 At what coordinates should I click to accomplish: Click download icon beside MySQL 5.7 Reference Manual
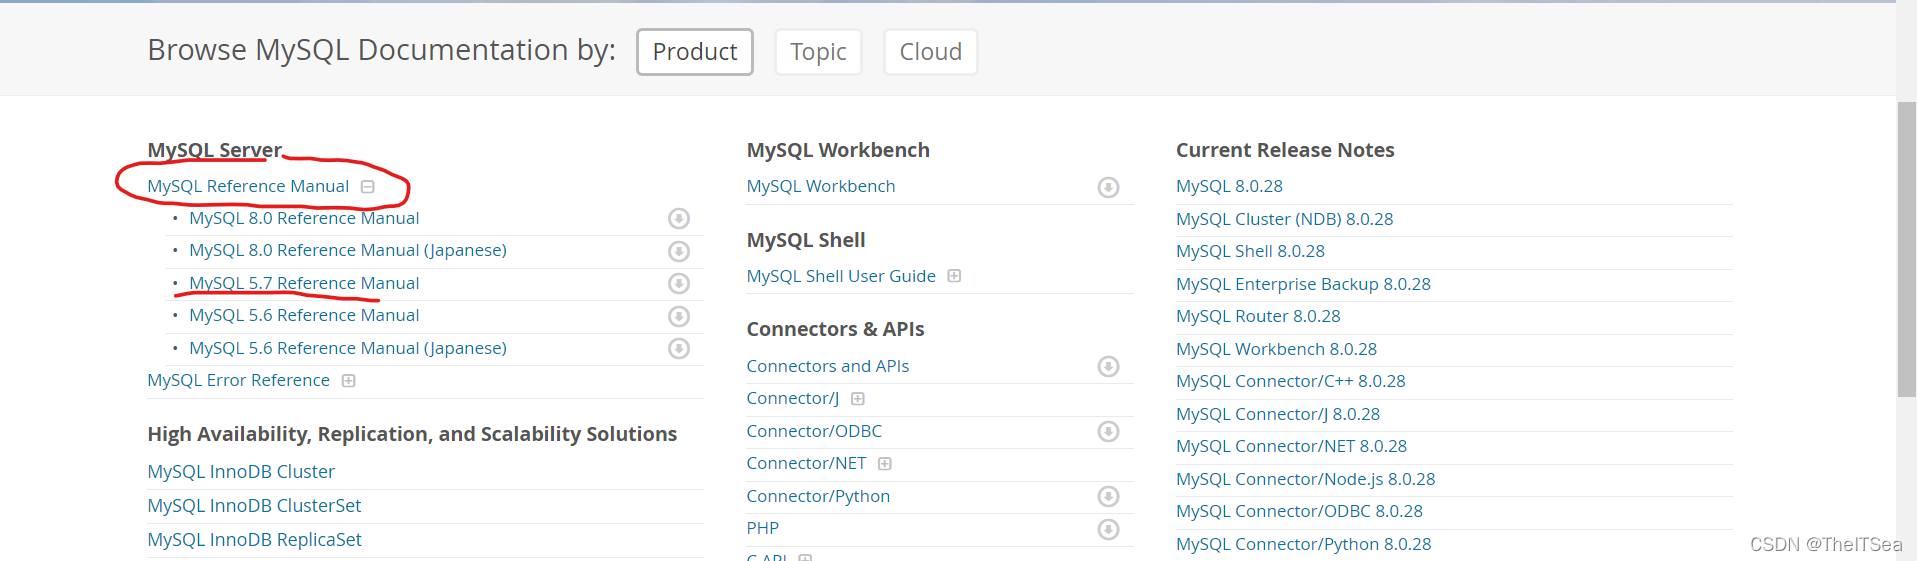(679, 283)
